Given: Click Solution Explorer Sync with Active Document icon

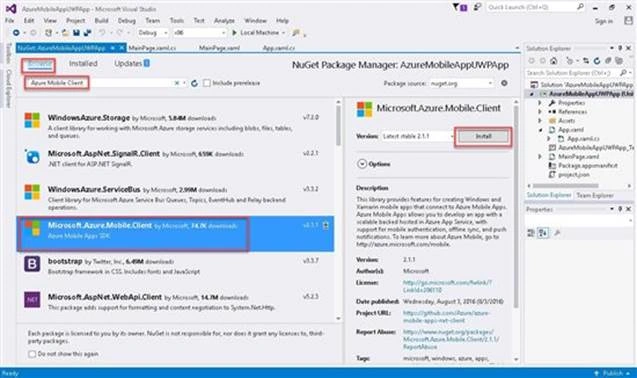Looking at the screenshot, I should pos(586,61).
